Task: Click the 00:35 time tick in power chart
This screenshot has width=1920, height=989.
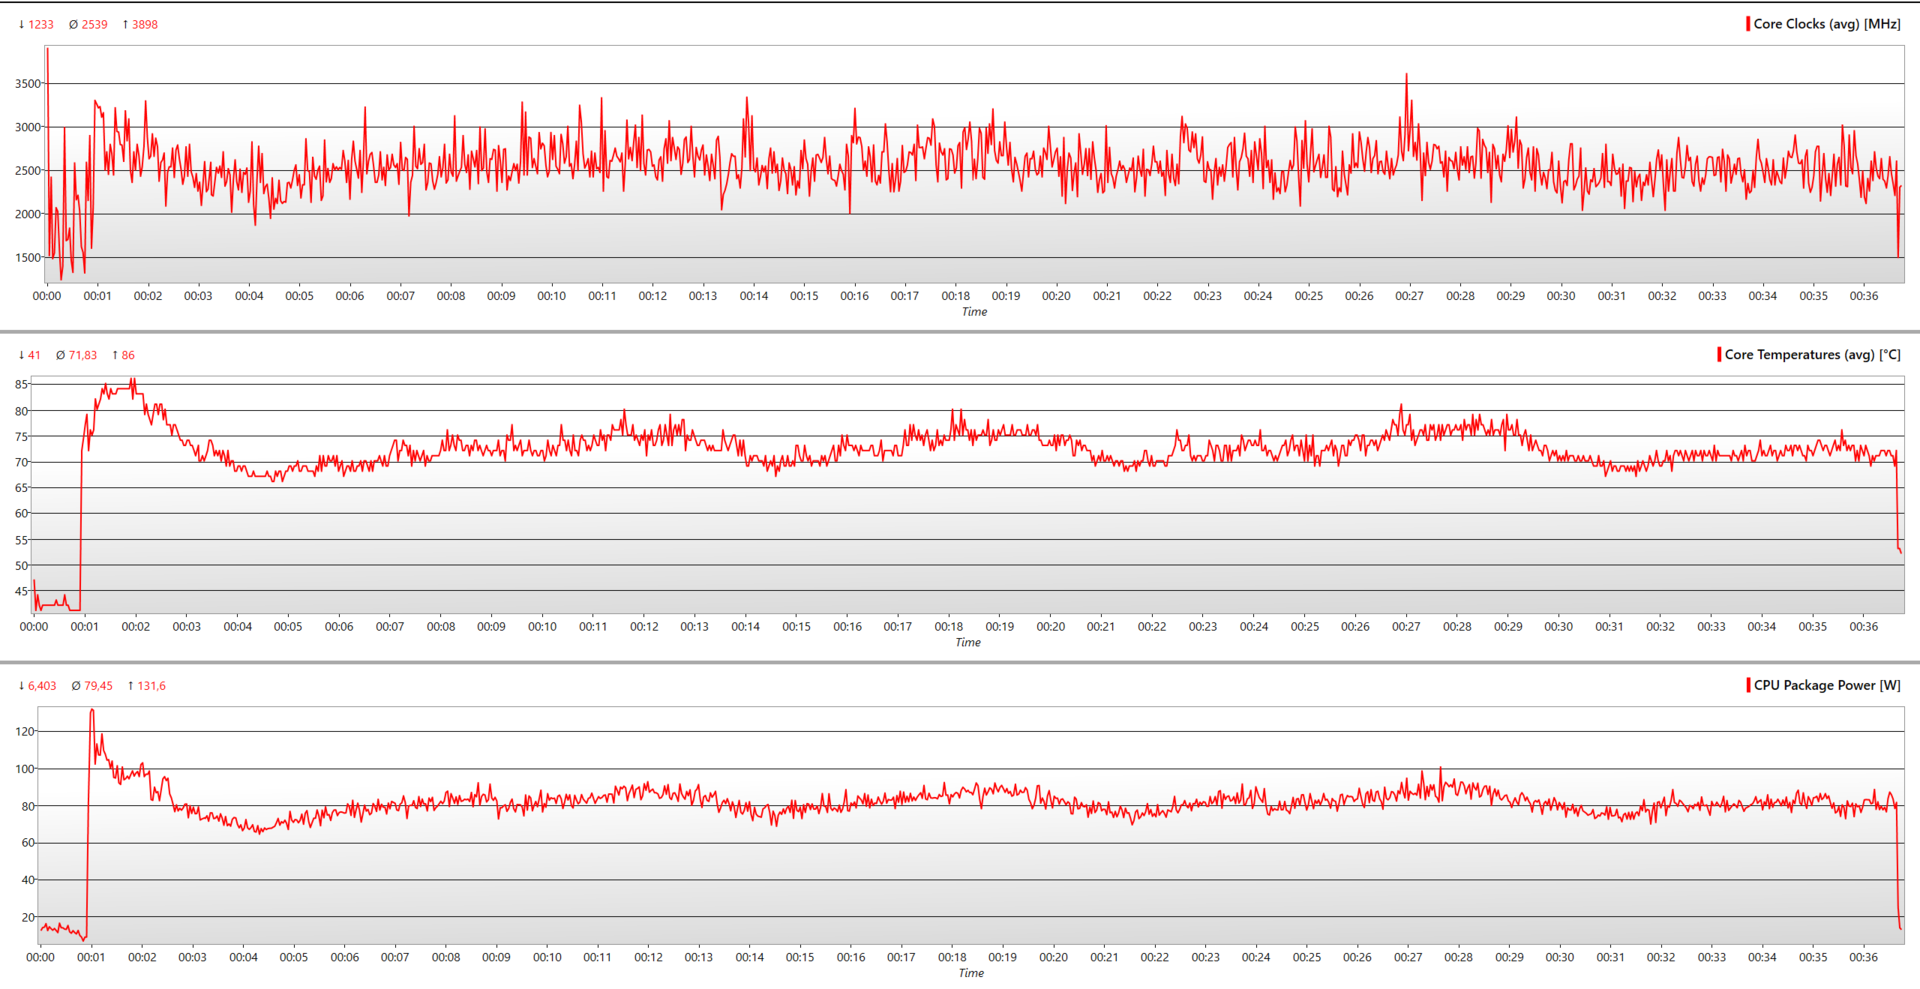Action: point(1813,958)
